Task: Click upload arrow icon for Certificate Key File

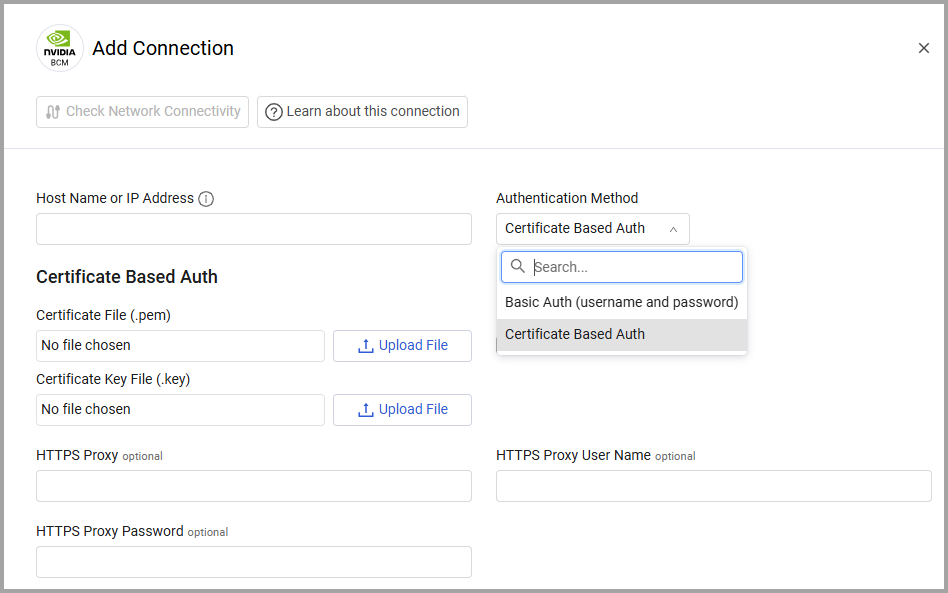Action: coord(366,410)
